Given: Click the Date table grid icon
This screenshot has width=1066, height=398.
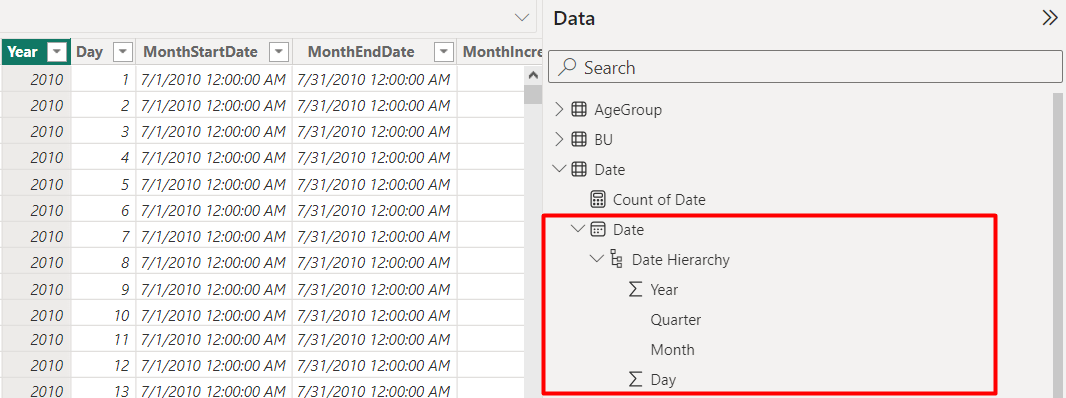Looking at the screenshot, I should click(x=579, y=169).
